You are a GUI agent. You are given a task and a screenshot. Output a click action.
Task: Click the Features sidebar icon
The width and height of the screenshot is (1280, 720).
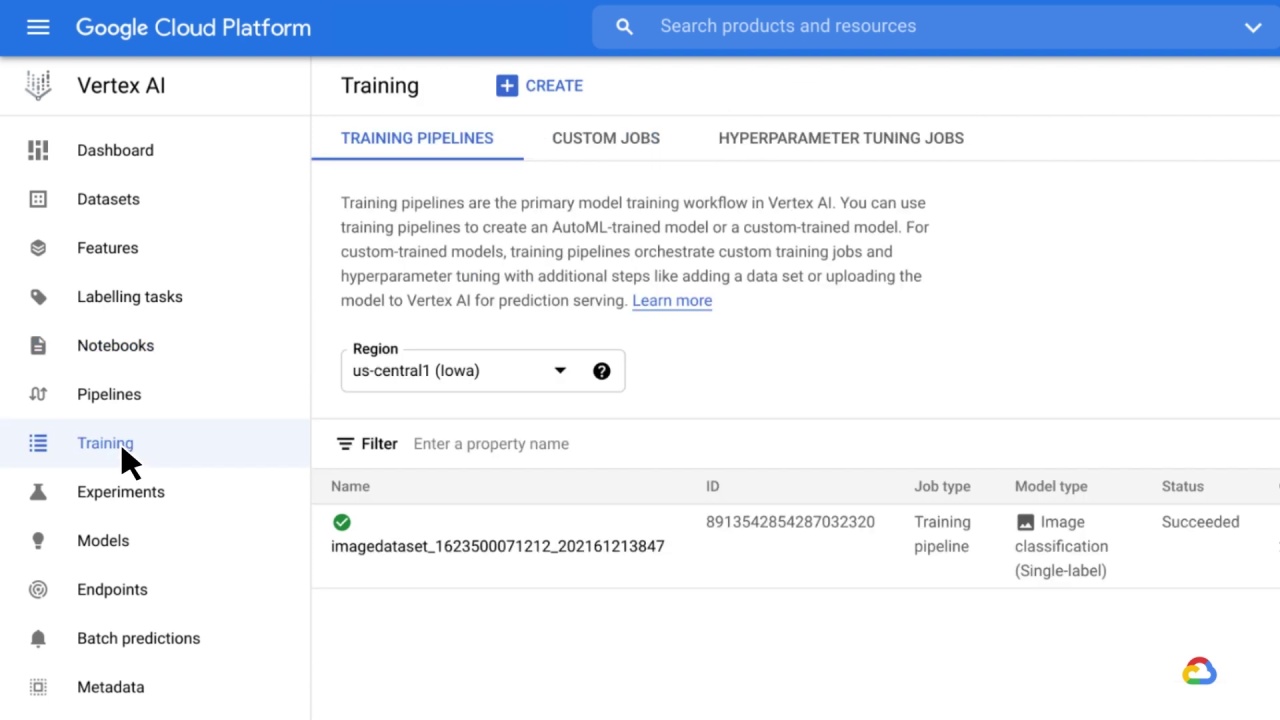[38, 248]
